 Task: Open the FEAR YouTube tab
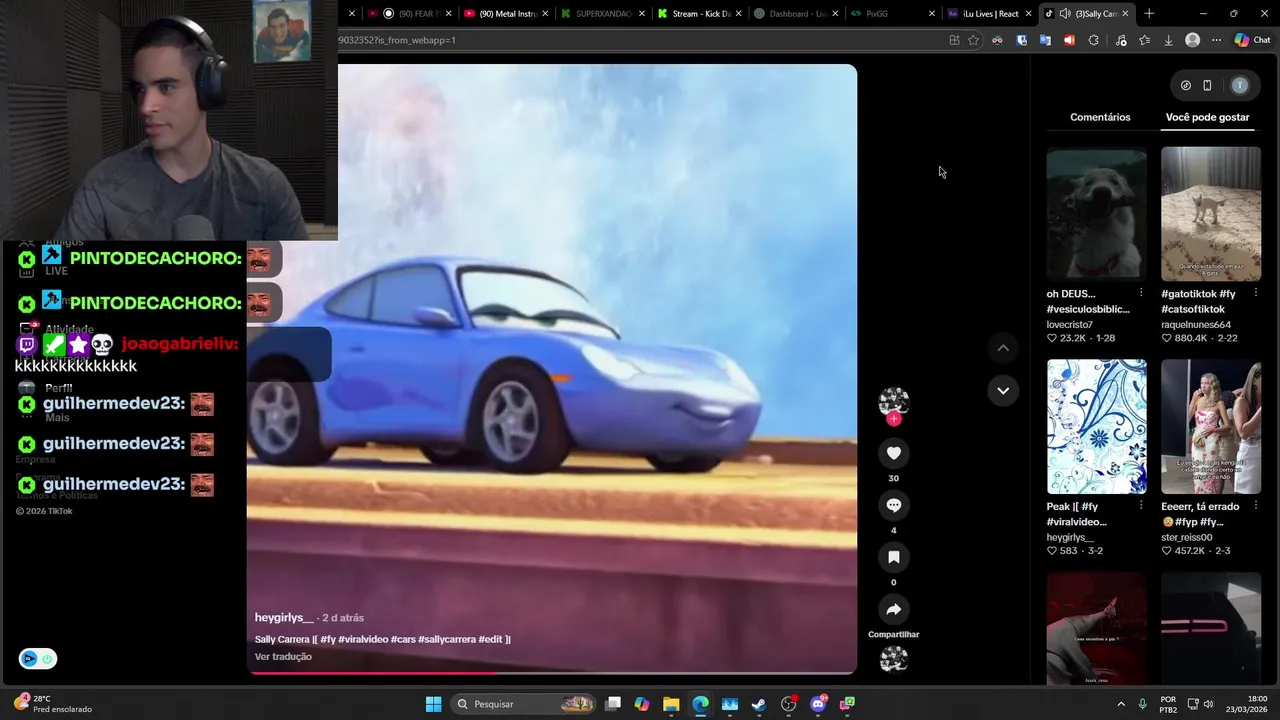[x=409, y=14]
